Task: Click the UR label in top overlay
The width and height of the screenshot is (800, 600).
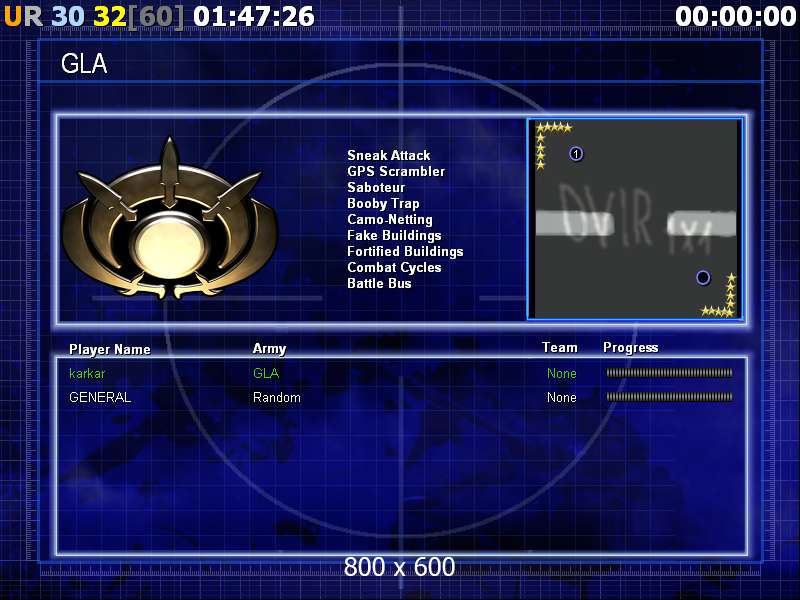Action: pos(23,16)
